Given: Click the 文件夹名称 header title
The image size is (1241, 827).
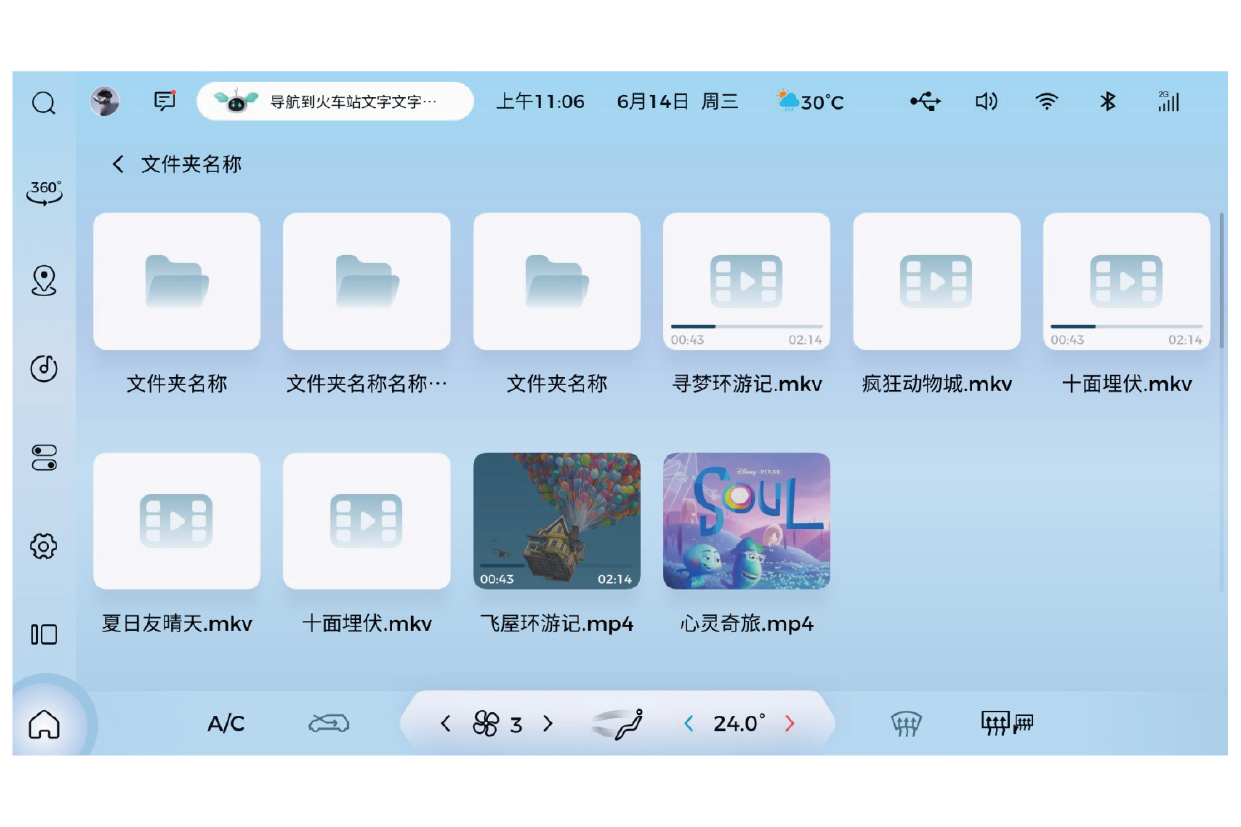Looking at the screenshot, I should pos(192,164).
